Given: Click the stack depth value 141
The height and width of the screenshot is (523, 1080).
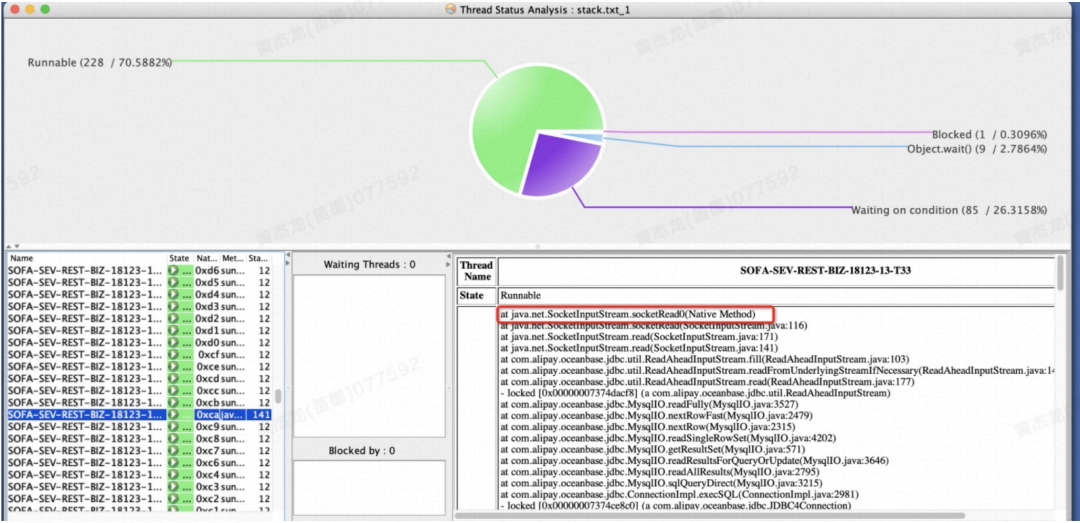Looking at the screenshot, I should point(261,415).
